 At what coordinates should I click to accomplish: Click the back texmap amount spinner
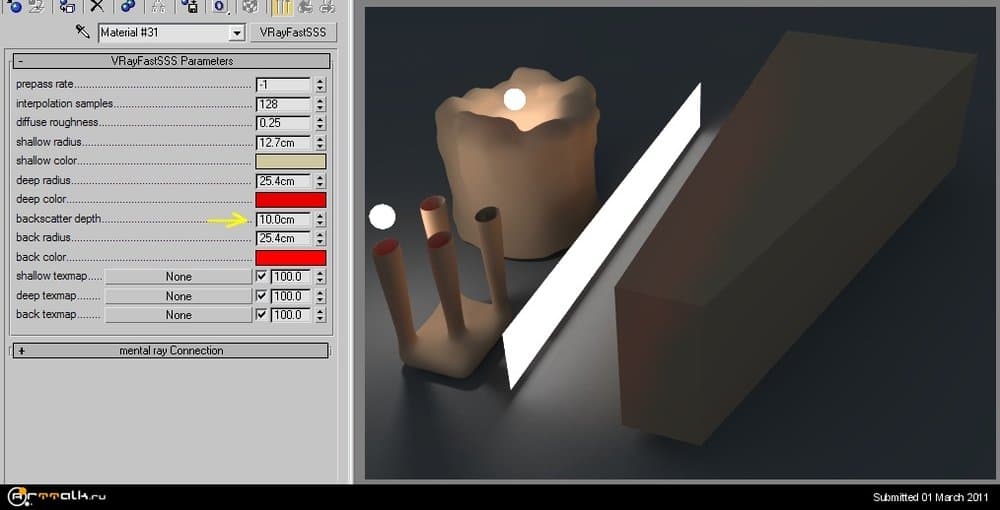[320, 315]
